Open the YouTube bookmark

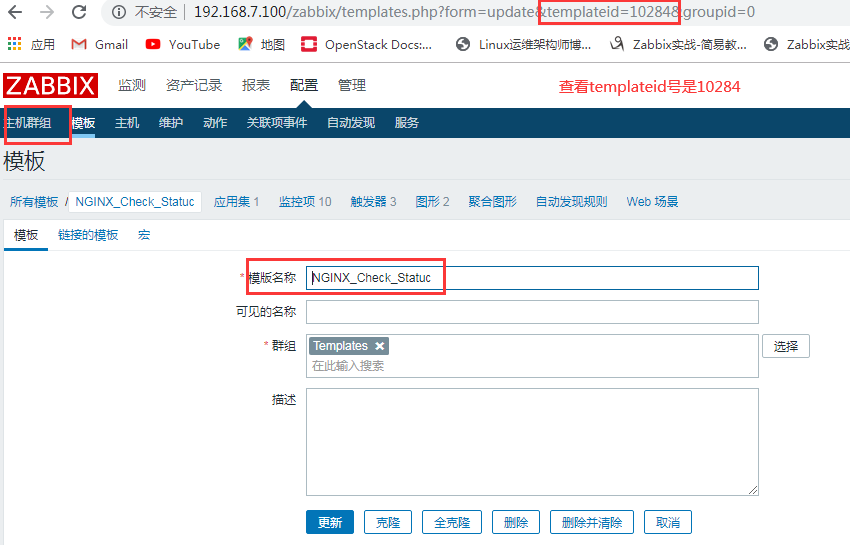(x=183, y=44)
